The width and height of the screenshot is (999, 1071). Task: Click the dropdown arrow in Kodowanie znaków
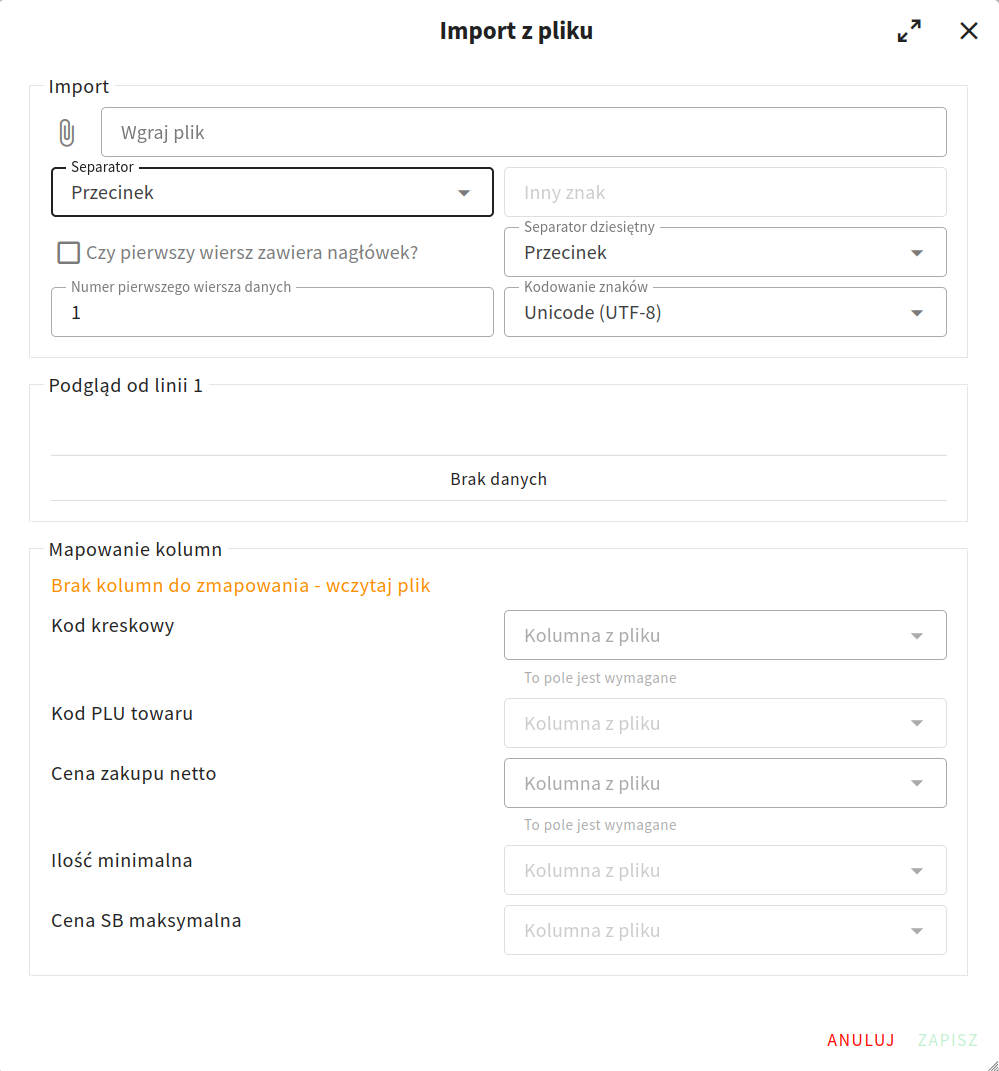click(917, 313)
